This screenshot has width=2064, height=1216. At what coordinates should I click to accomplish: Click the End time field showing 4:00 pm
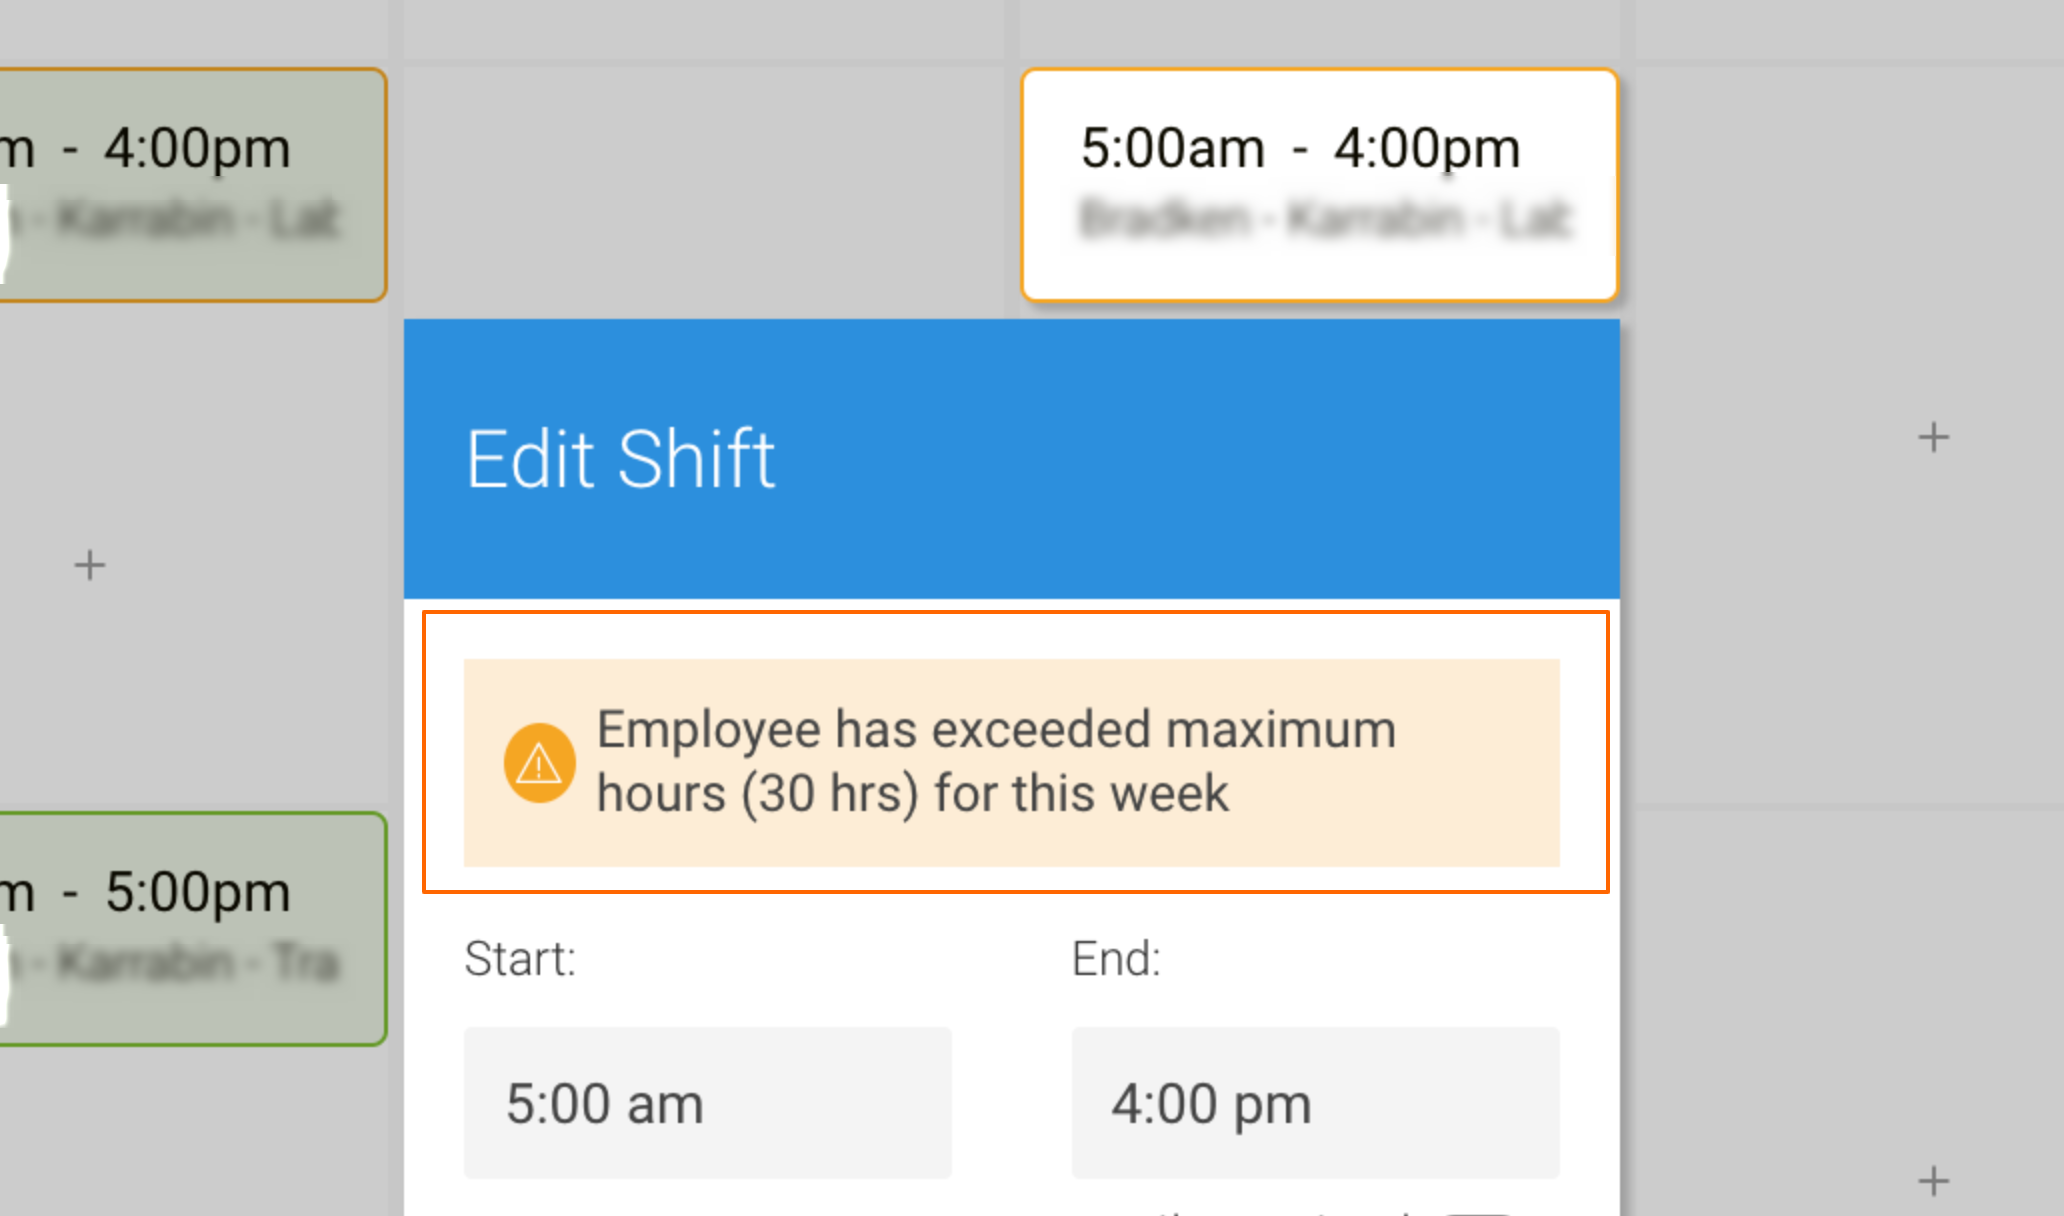(x=1315, y=1103)
